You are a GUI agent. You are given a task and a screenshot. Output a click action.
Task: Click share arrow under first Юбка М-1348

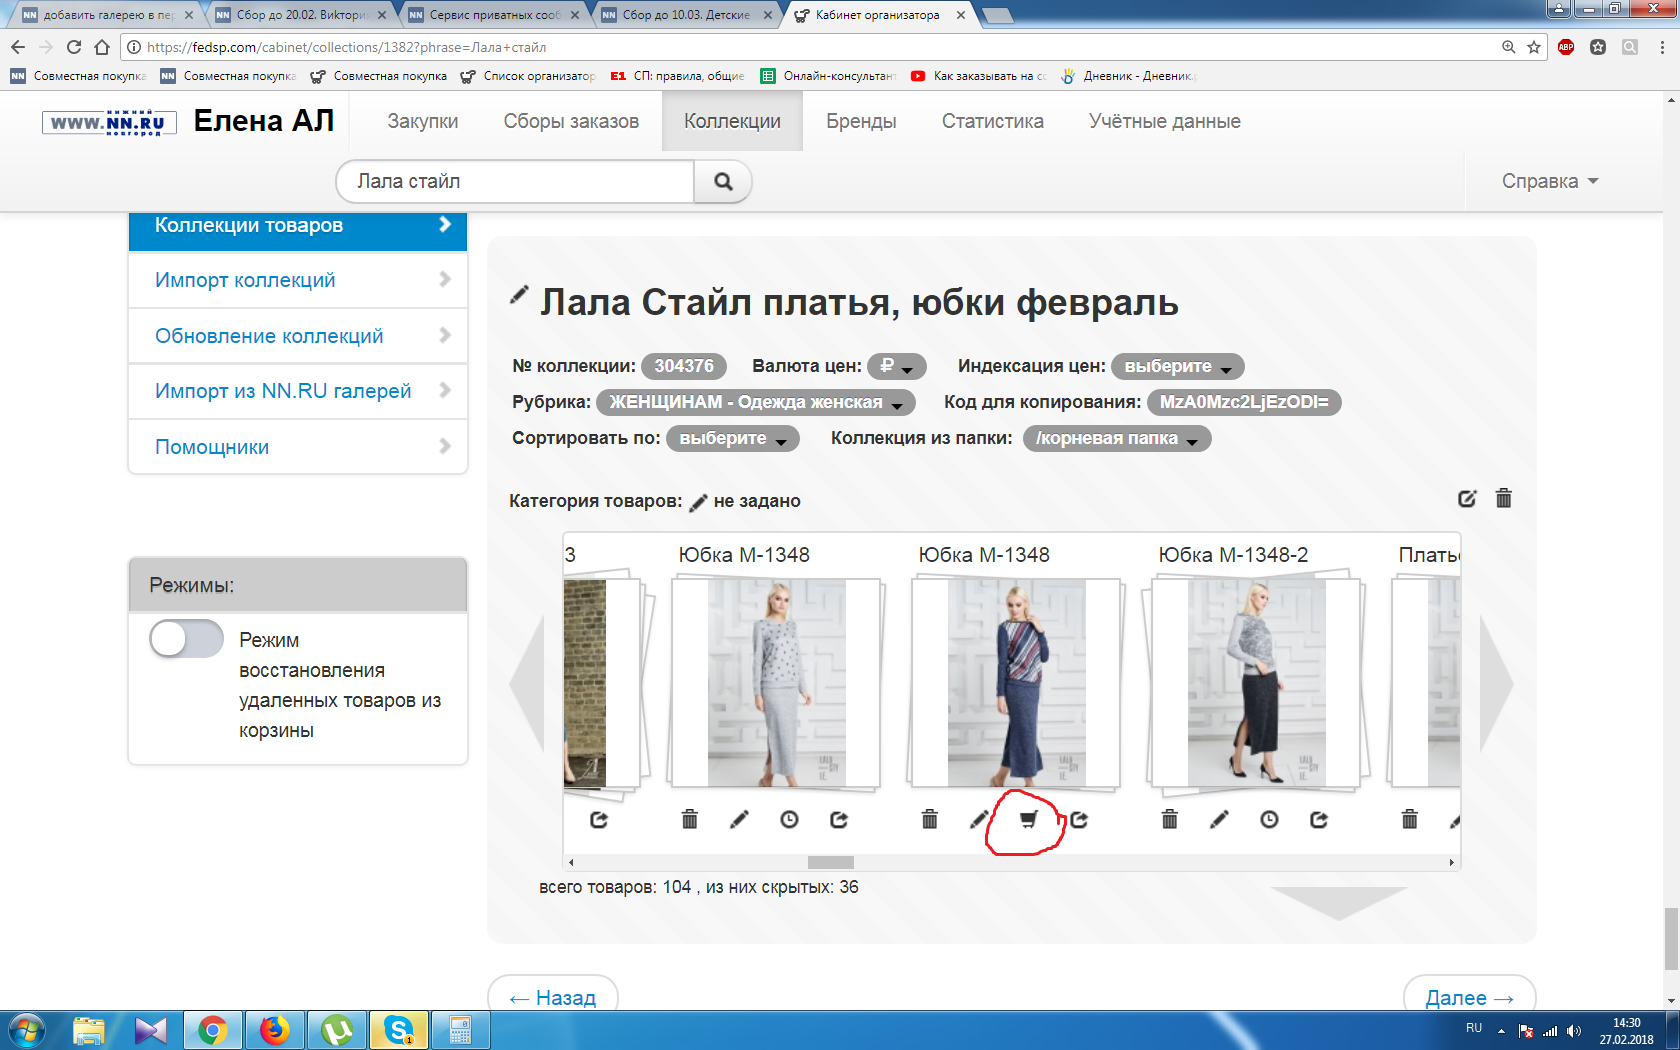pyautogui.click(x=839, y=820)
